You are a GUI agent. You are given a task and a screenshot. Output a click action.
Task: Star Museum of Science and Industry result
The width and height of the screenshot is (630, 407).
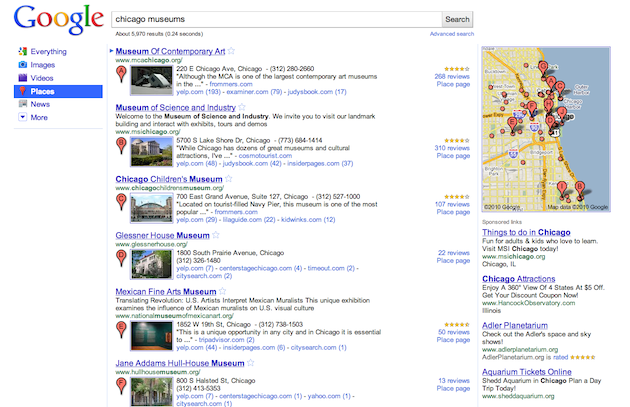241,107
